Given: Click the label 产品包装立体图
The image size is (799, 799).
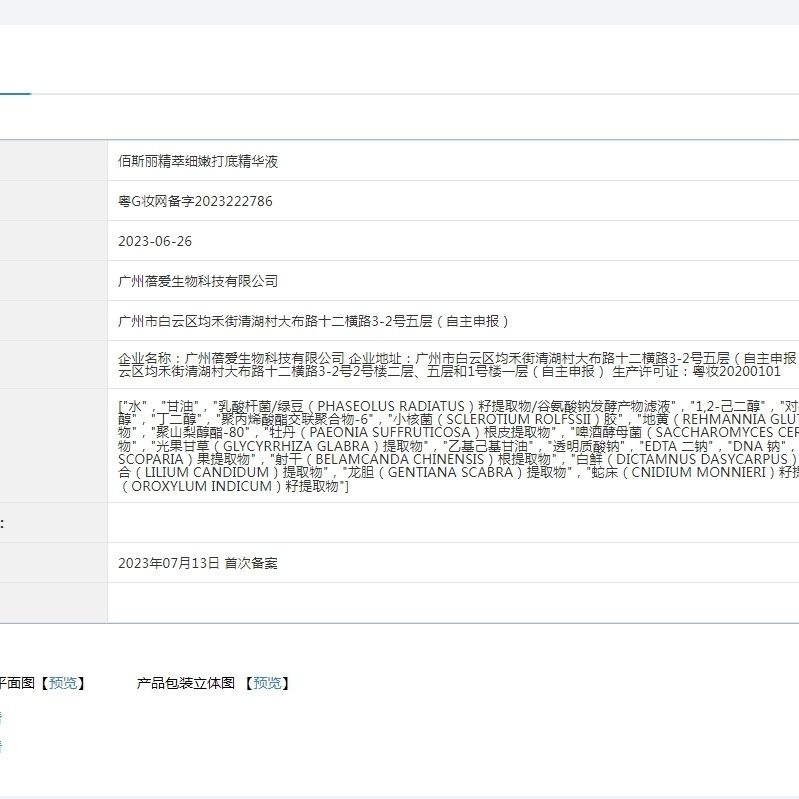Looking at the screenshot, I should [x=185, y=683].
